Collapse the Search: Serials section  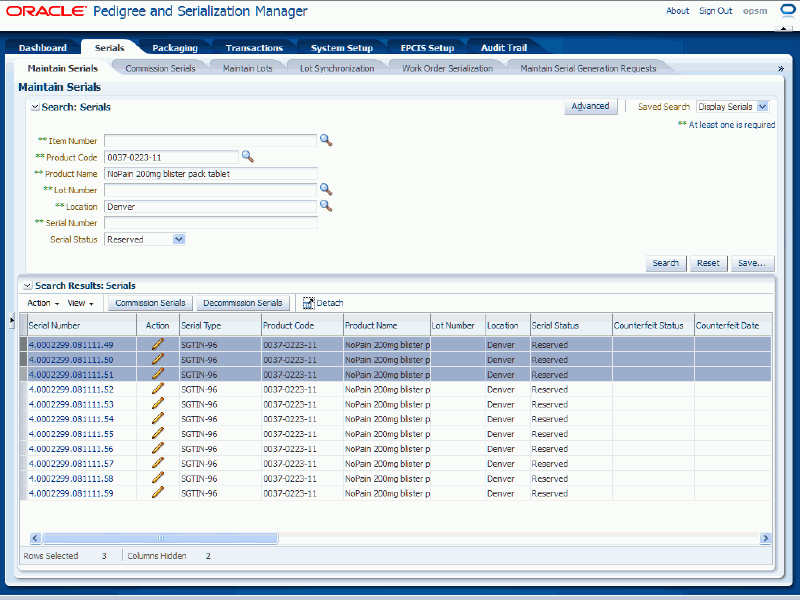pos(35,107)
